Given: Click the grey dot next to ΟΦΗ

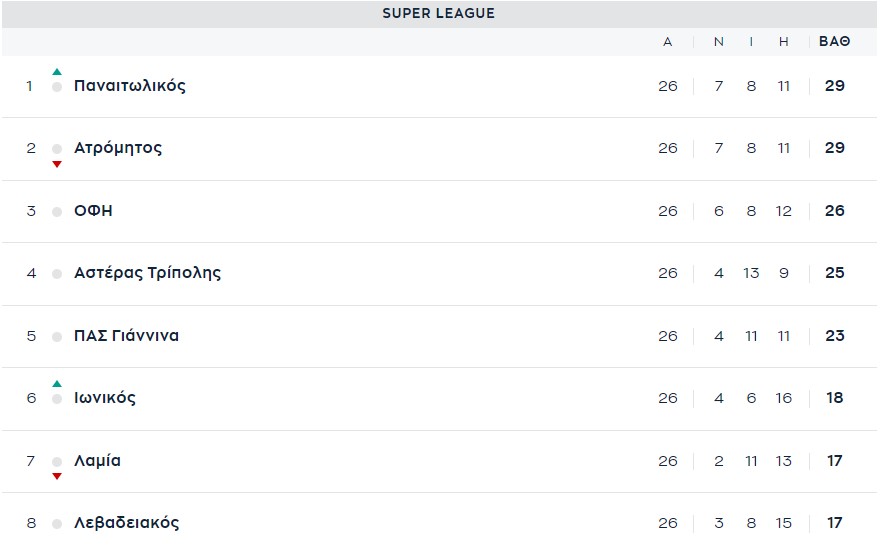Looking at the screenshot, I should point(57,211).
